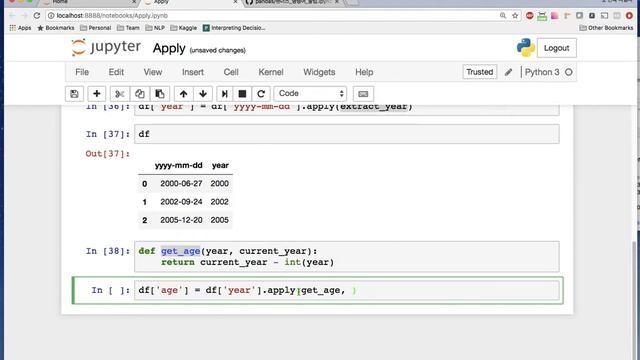
Task: Go back with browser back arrow
Action: coord(12,16)
